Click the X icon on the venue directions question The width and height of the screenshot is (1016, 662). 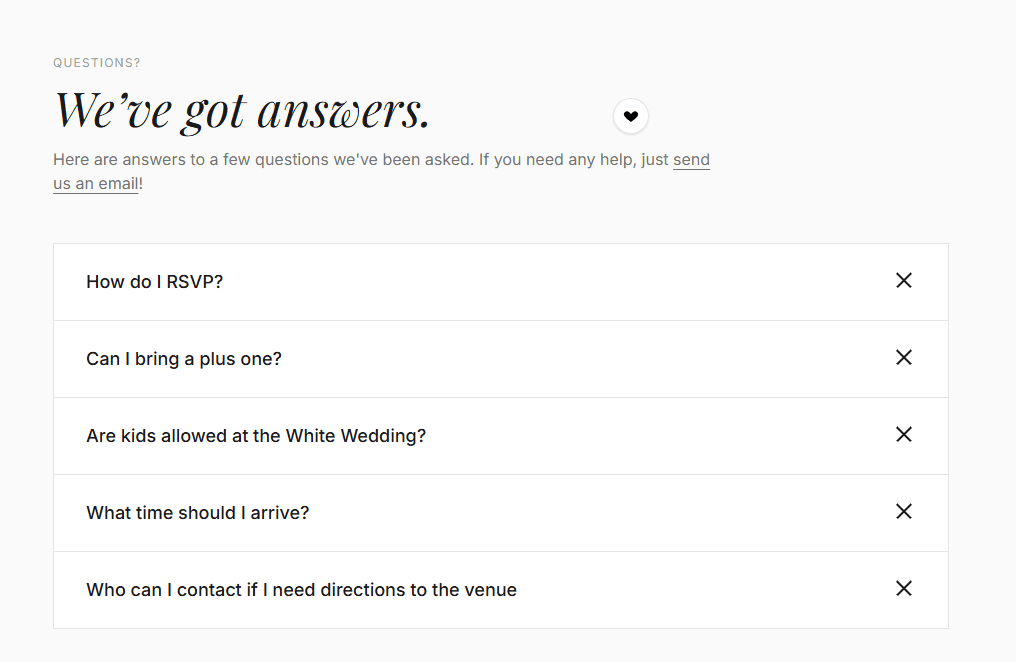point(904,589)
